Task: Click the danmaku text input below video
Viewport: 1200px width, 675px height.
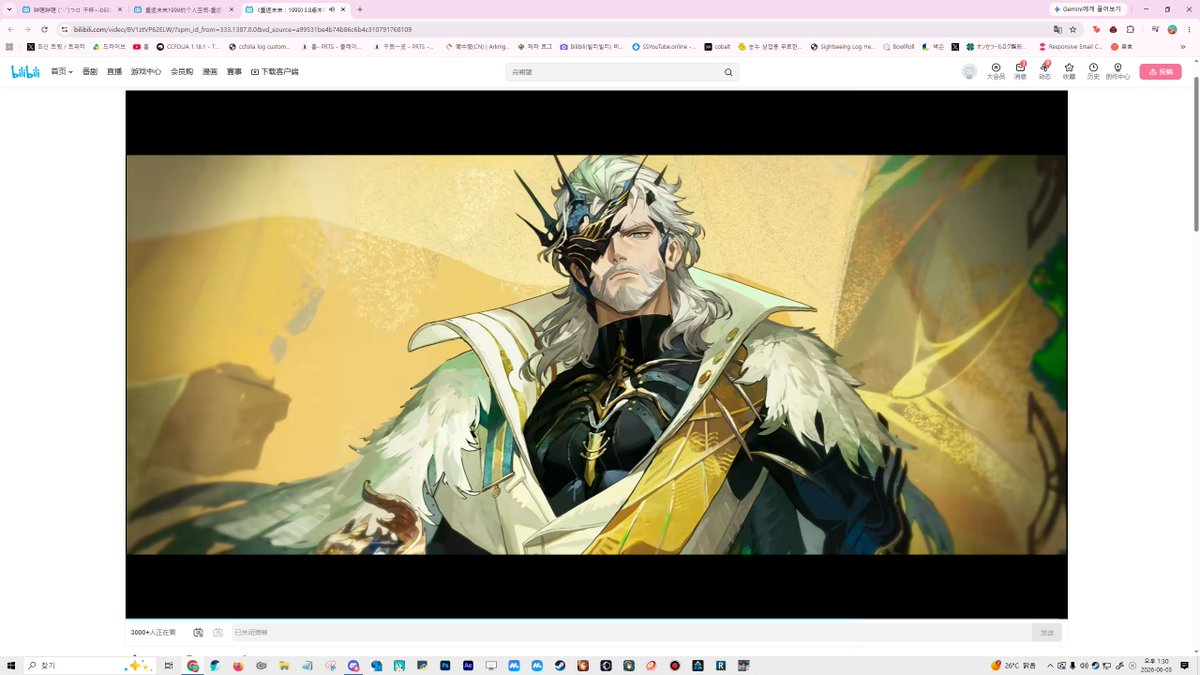Action: click(x=630, y=633)
